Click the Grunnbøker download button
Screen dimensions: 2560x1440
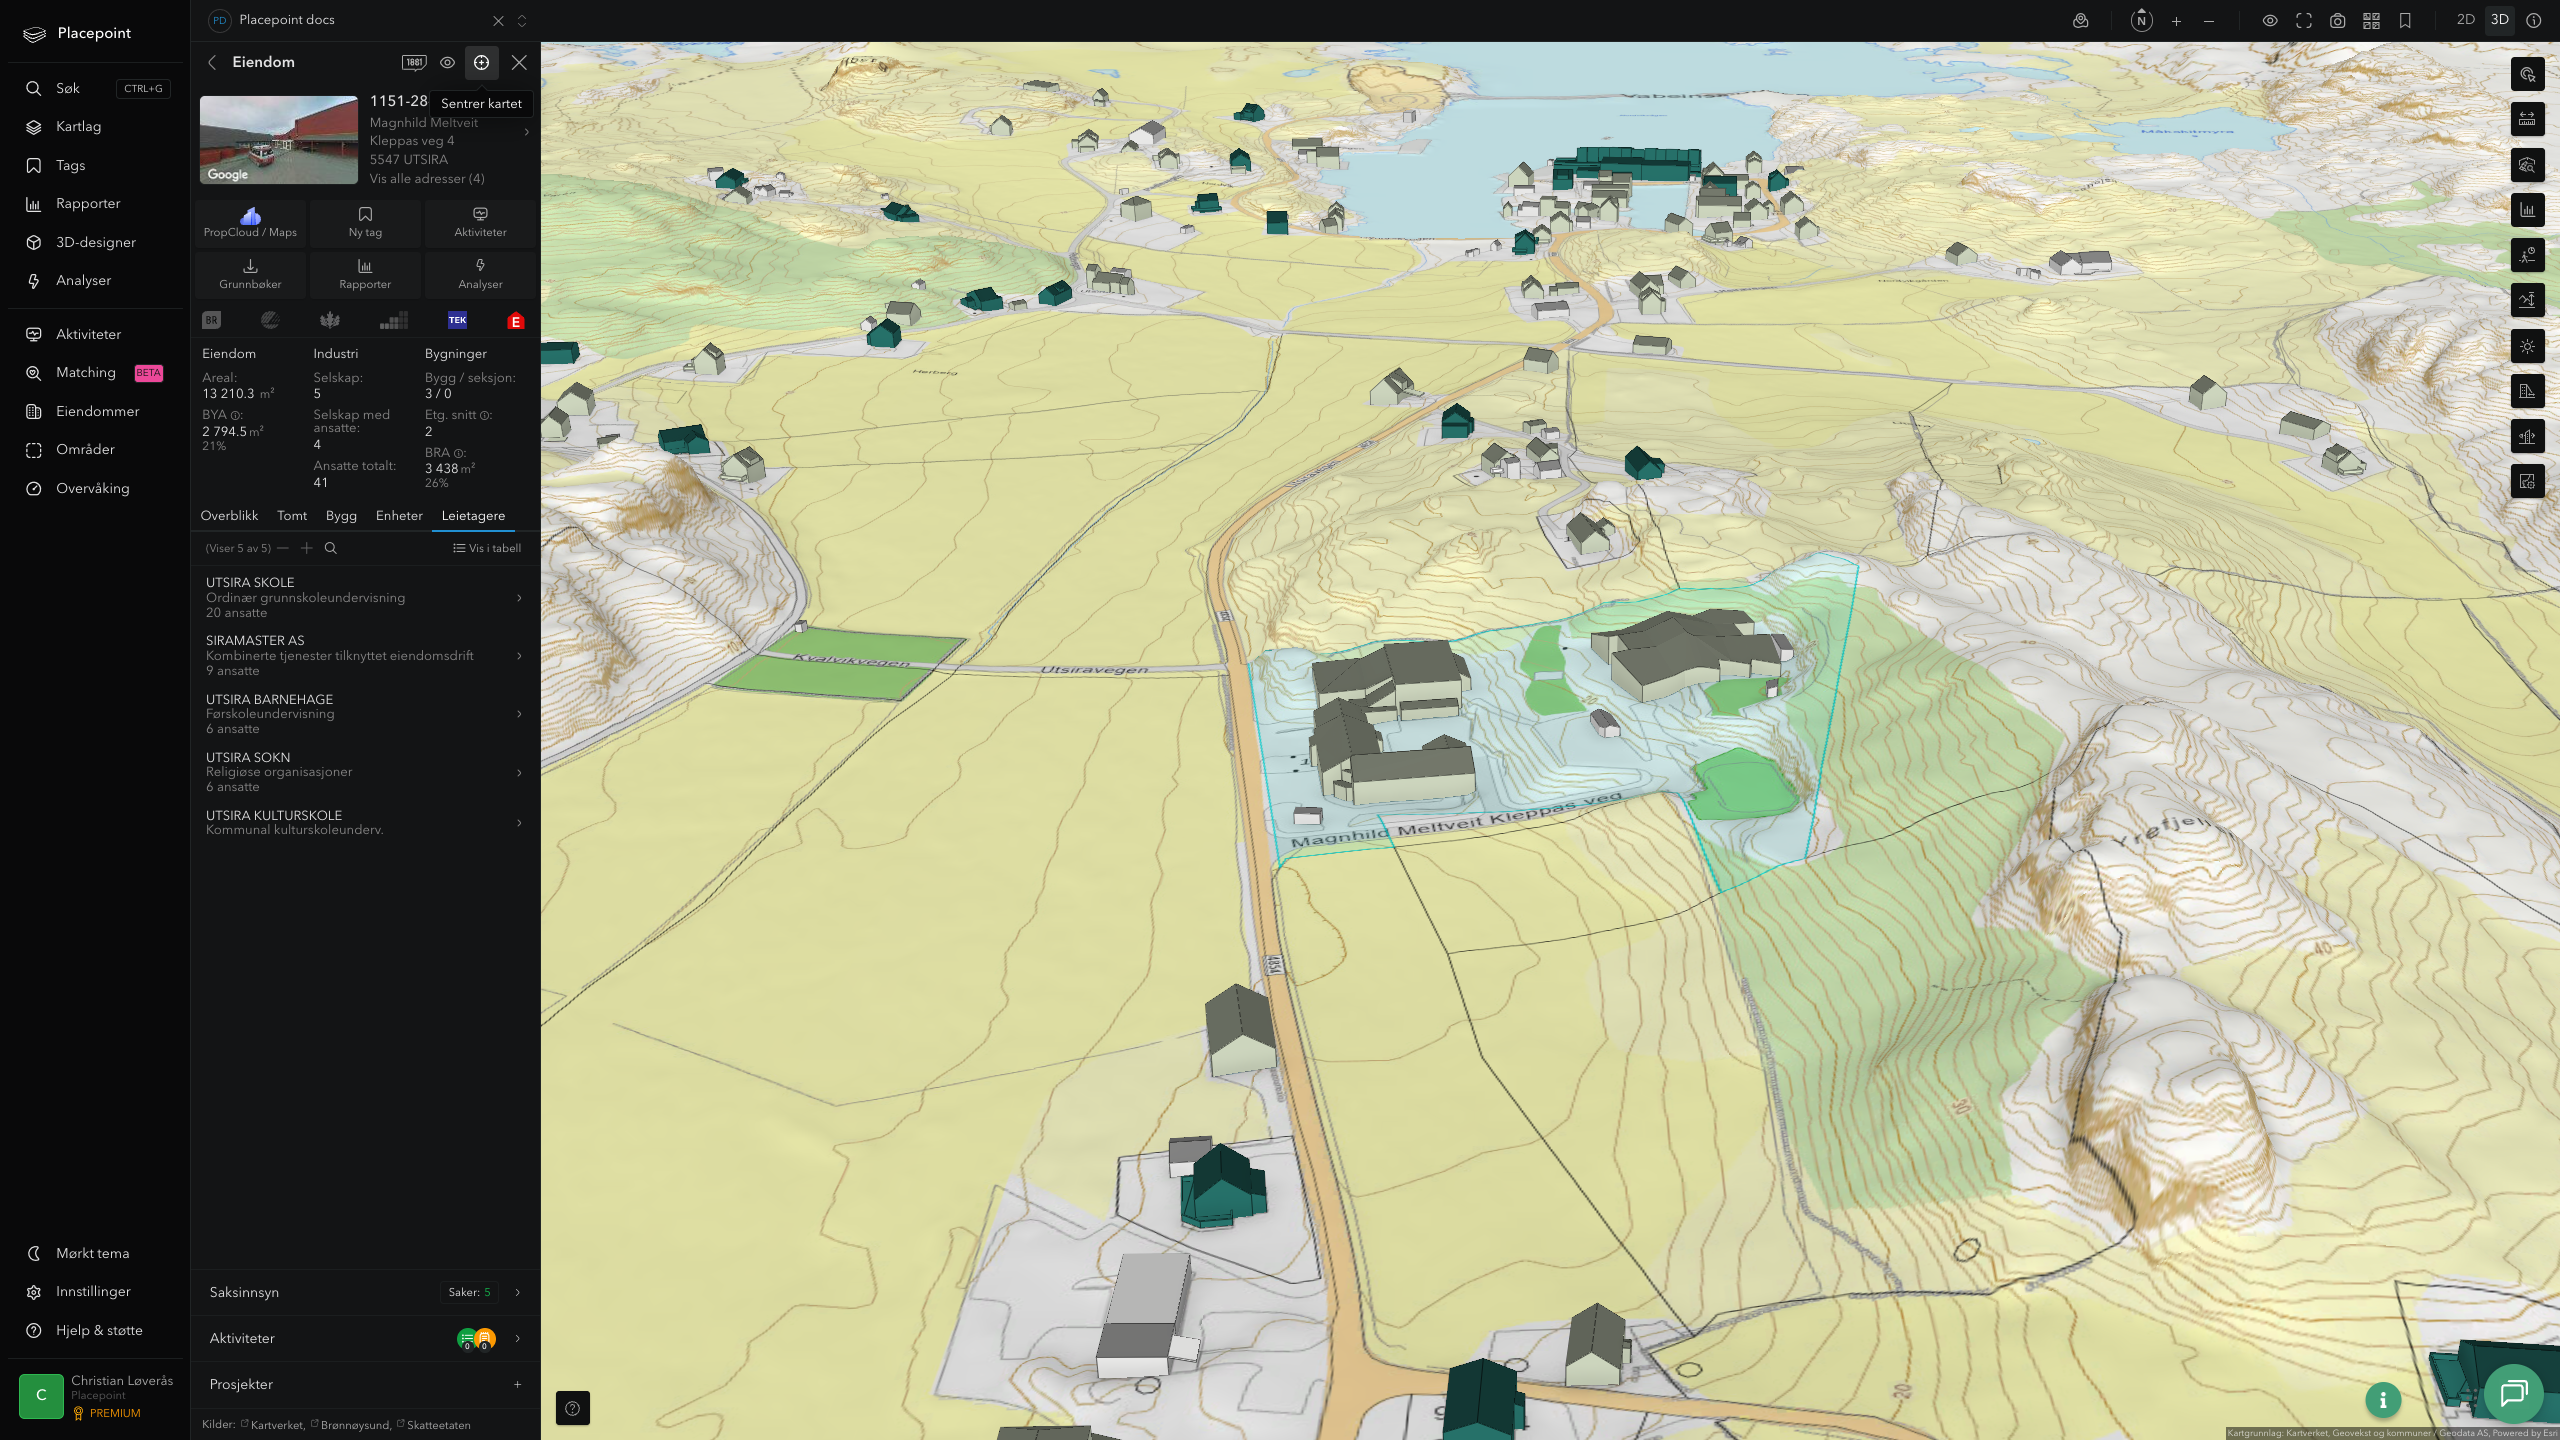pyautogui.click(x=250, y=274)
